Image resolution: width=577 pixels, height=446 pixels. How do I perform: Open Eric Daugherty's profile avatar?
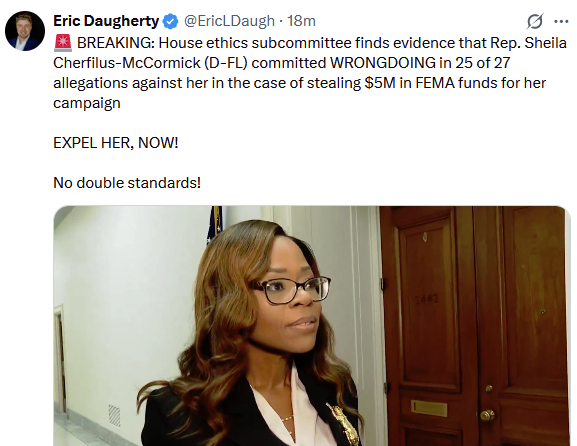(25, 31)
